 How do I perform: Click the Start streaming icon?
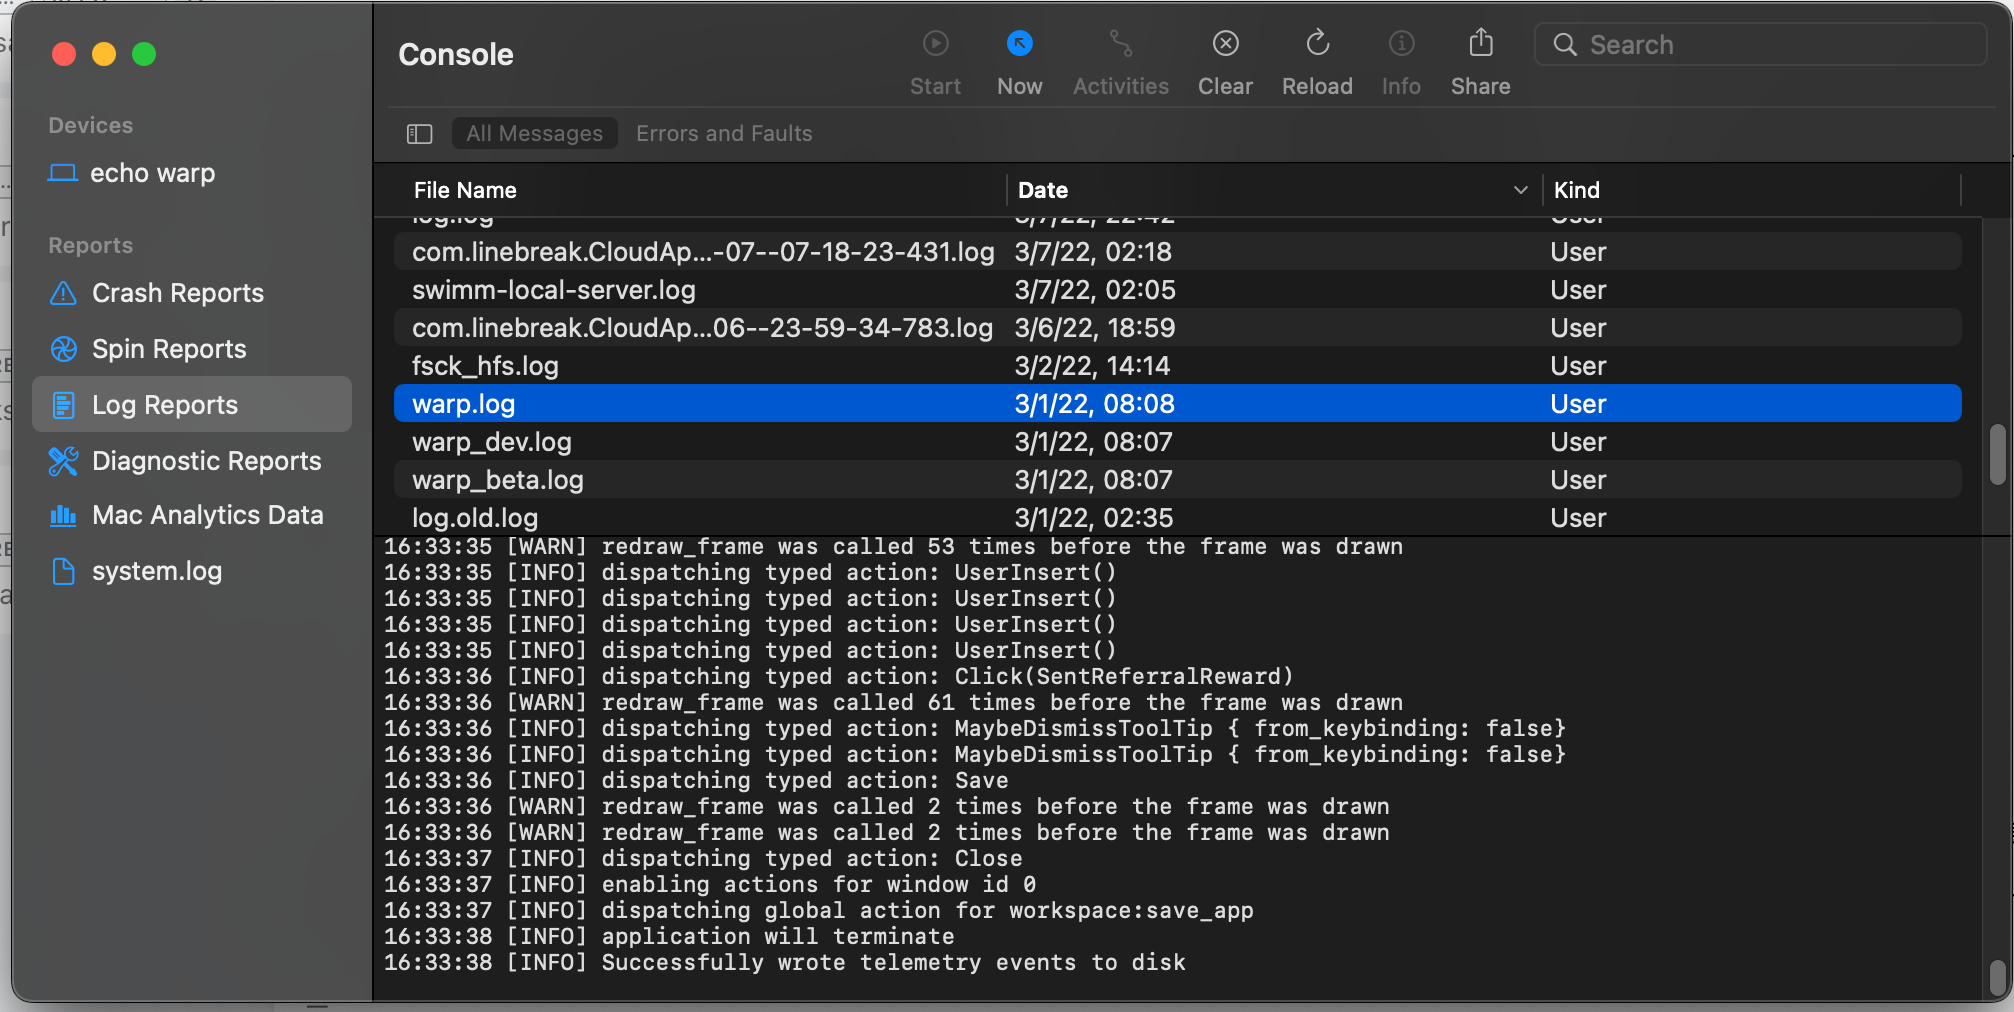coord(935,44)
